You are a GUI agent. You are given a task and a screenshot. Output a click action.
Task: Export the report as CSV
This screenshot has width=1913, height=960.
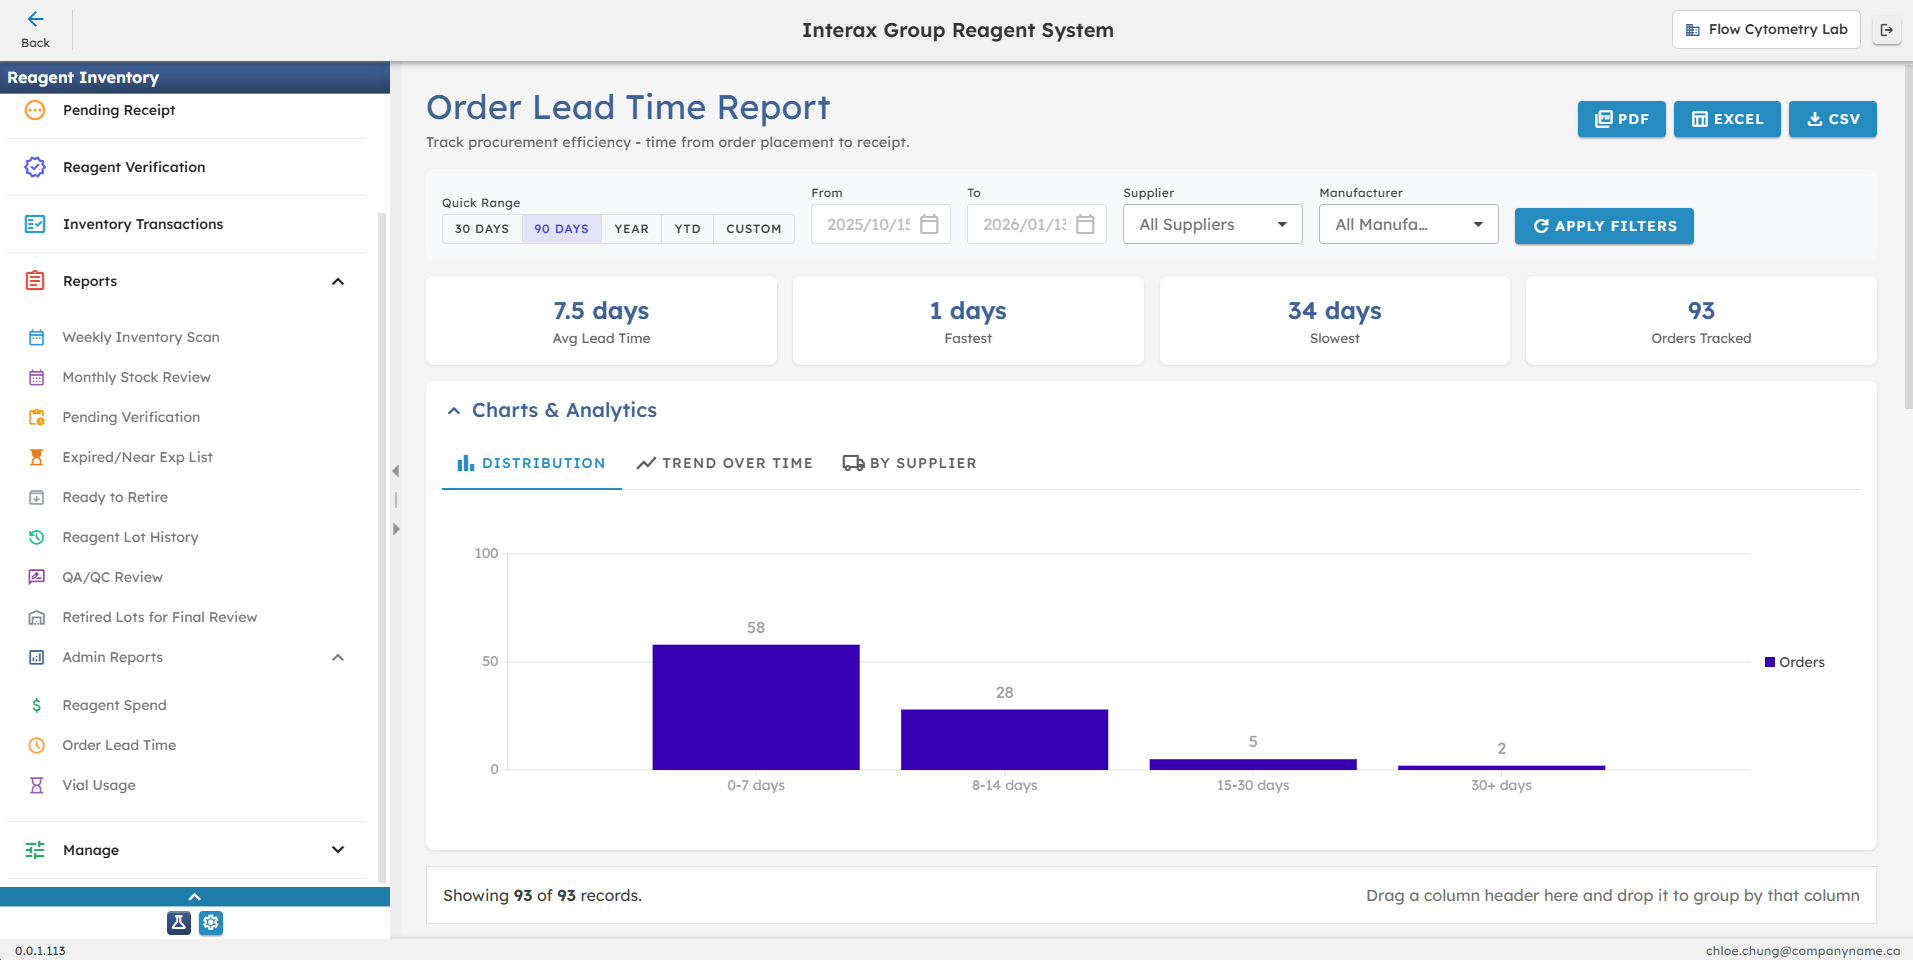pyautogui.click(x=1832, y=119)
